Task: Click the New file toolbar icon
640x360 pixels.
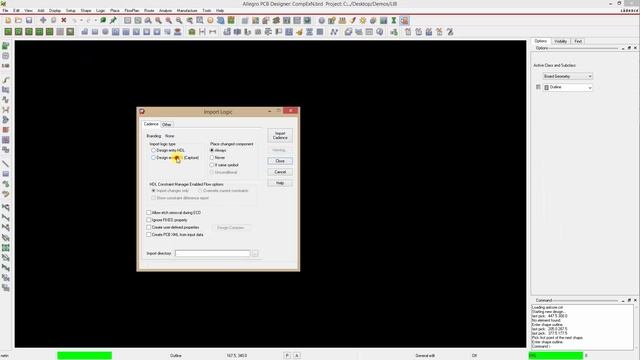Action: (8, 20)
